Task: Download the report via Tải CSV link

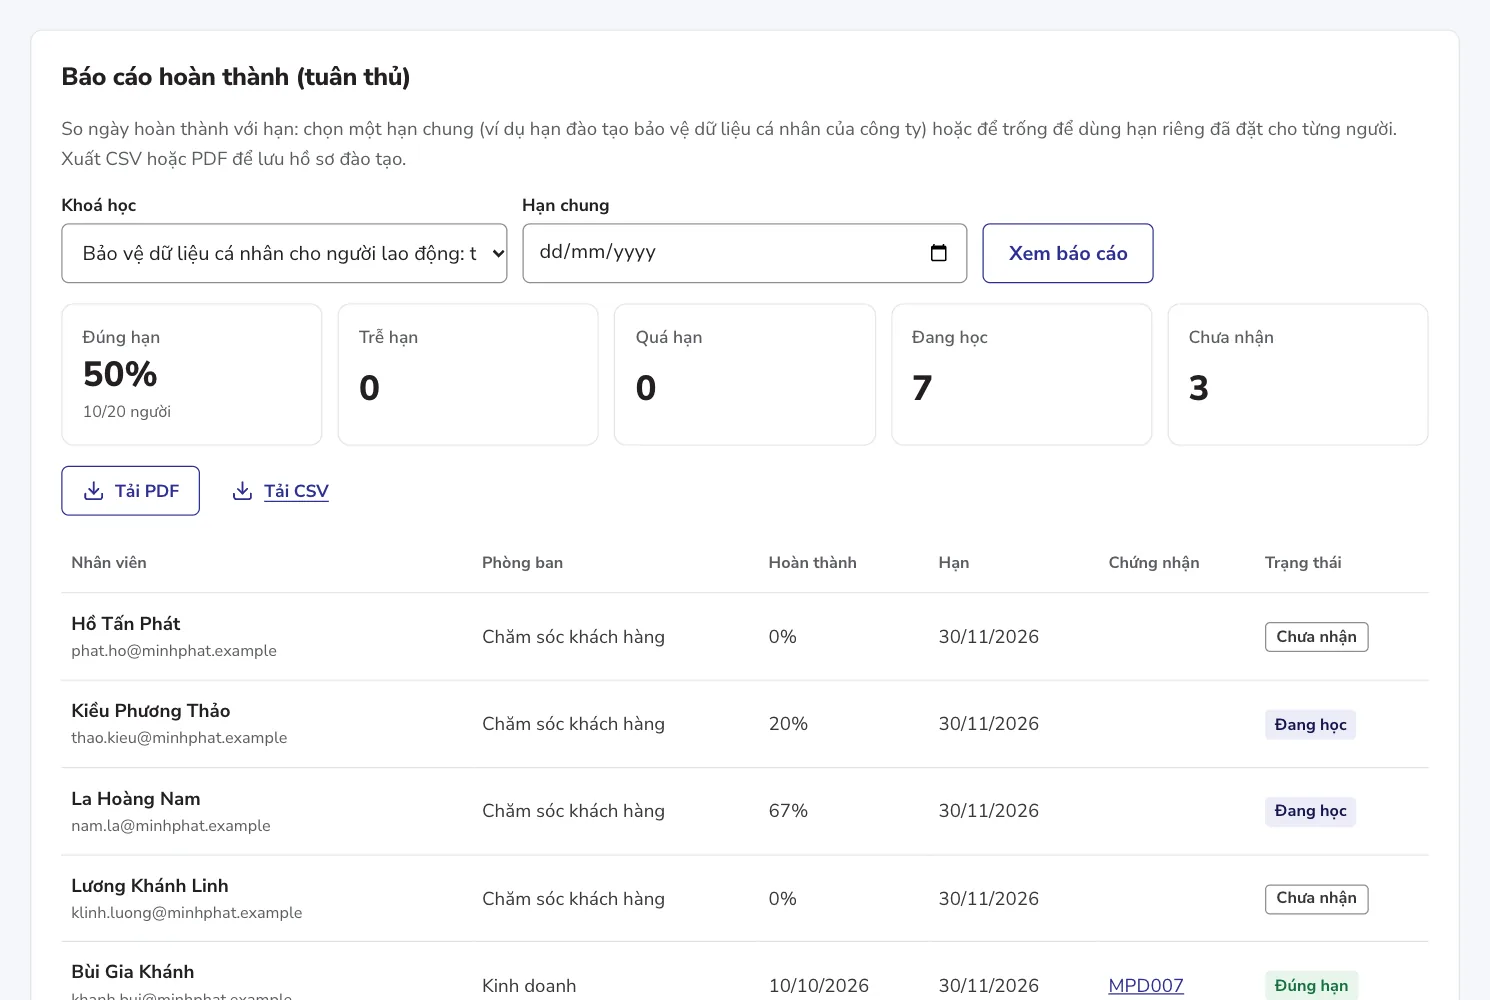Action: pyautogui.click(x=296, y=491)
